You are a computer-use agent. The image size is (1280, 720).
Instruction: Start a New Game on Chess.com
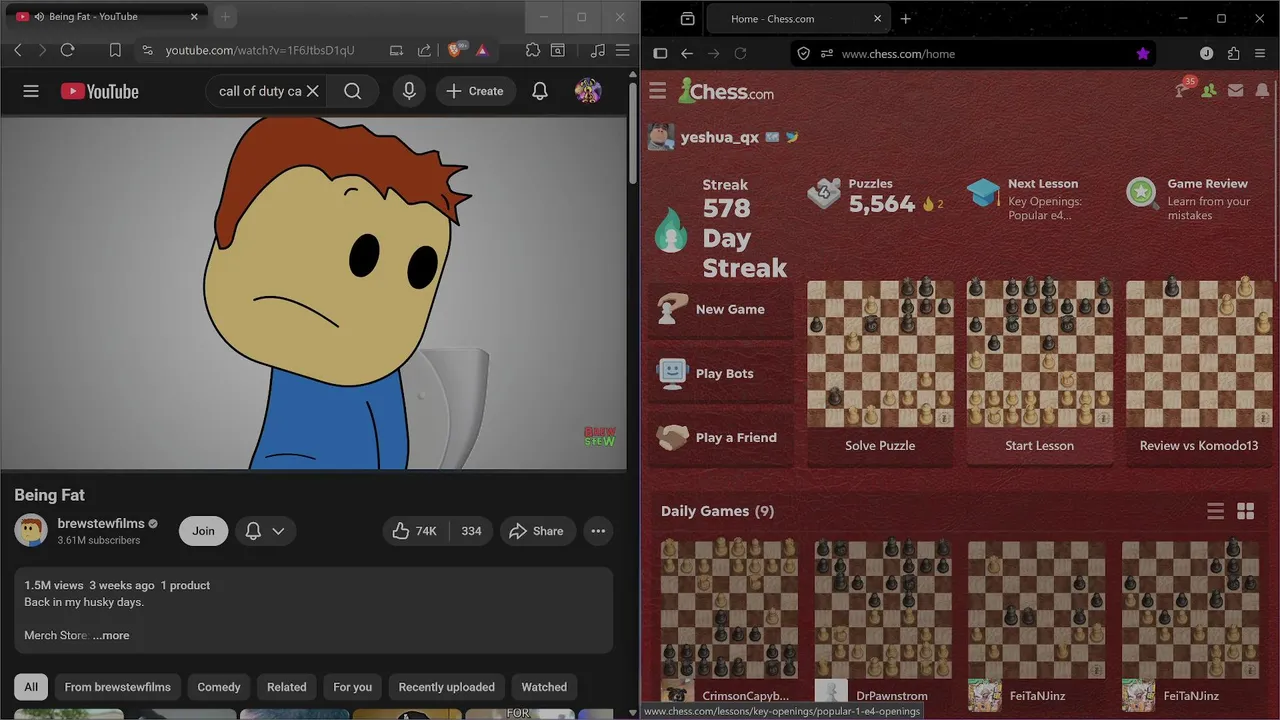pos(721,309)
